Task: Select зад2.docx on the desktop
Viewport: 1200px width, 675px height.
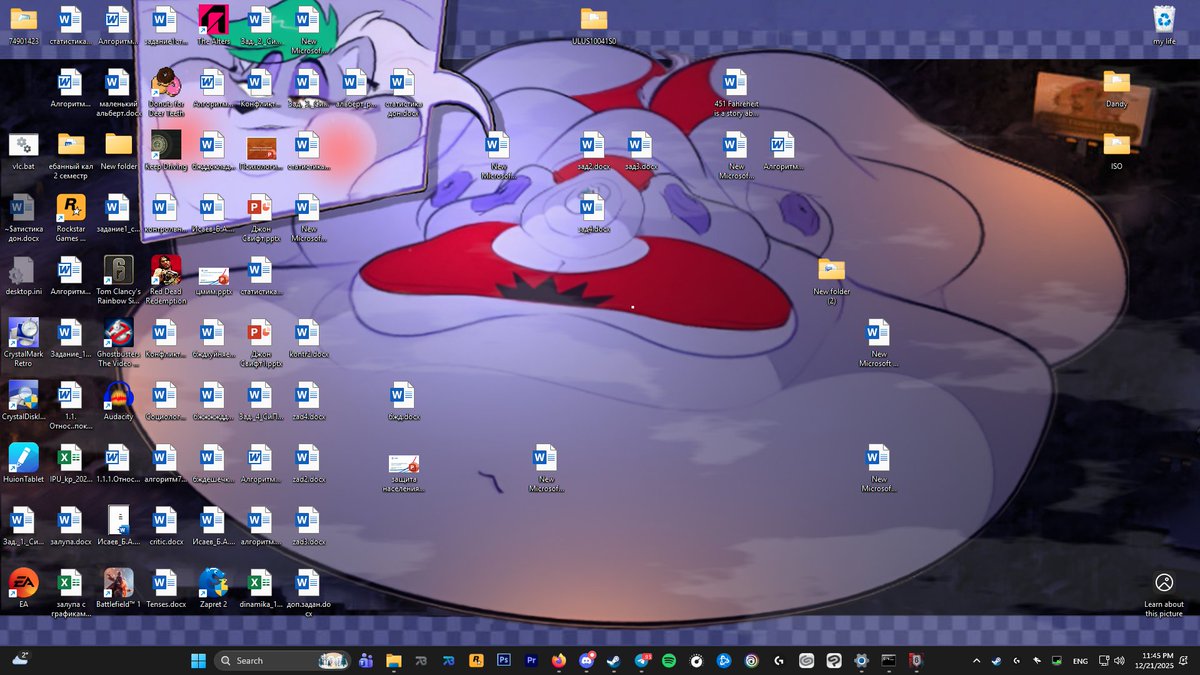Action: click(x=593, y=151)
